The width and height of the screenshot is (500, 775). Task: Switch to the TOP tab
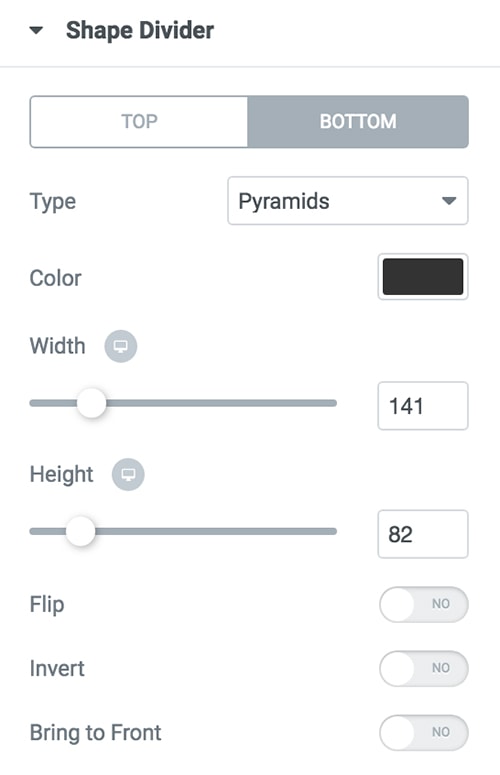coord(139,122)
